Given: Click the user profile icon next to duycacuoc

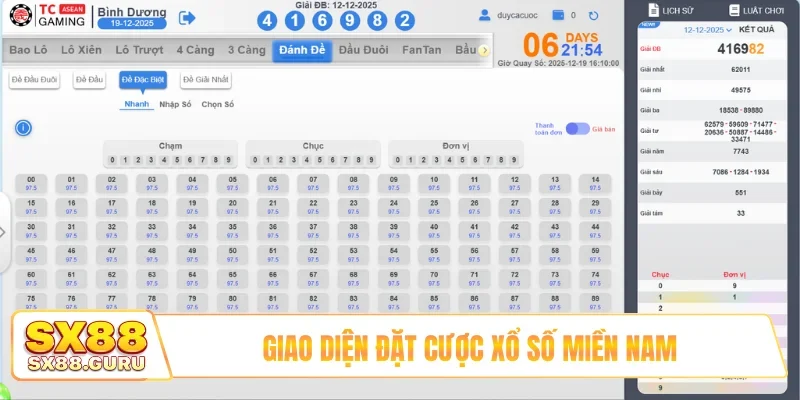Looking at the screenshot, I should pos(484,15).
